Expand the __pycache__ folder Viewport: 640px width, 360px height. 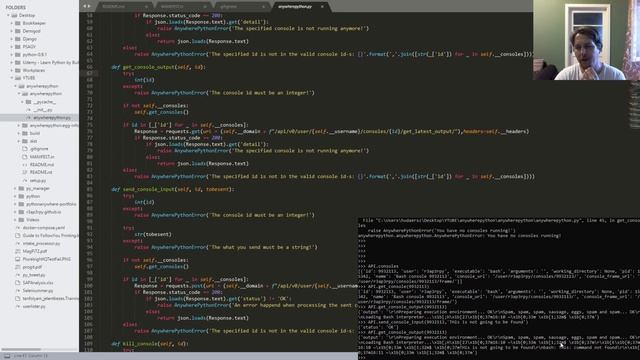point(22,102)
